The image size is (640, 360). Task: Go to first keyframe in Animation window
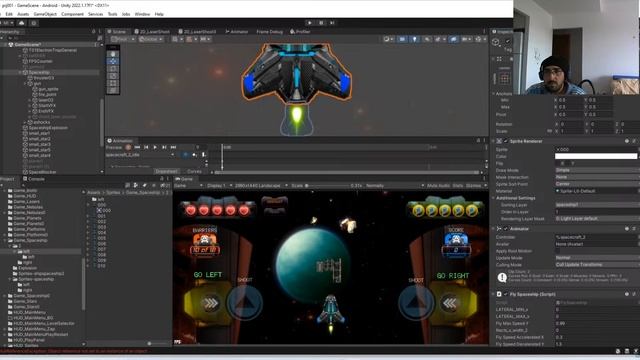[x=137, y=147]
